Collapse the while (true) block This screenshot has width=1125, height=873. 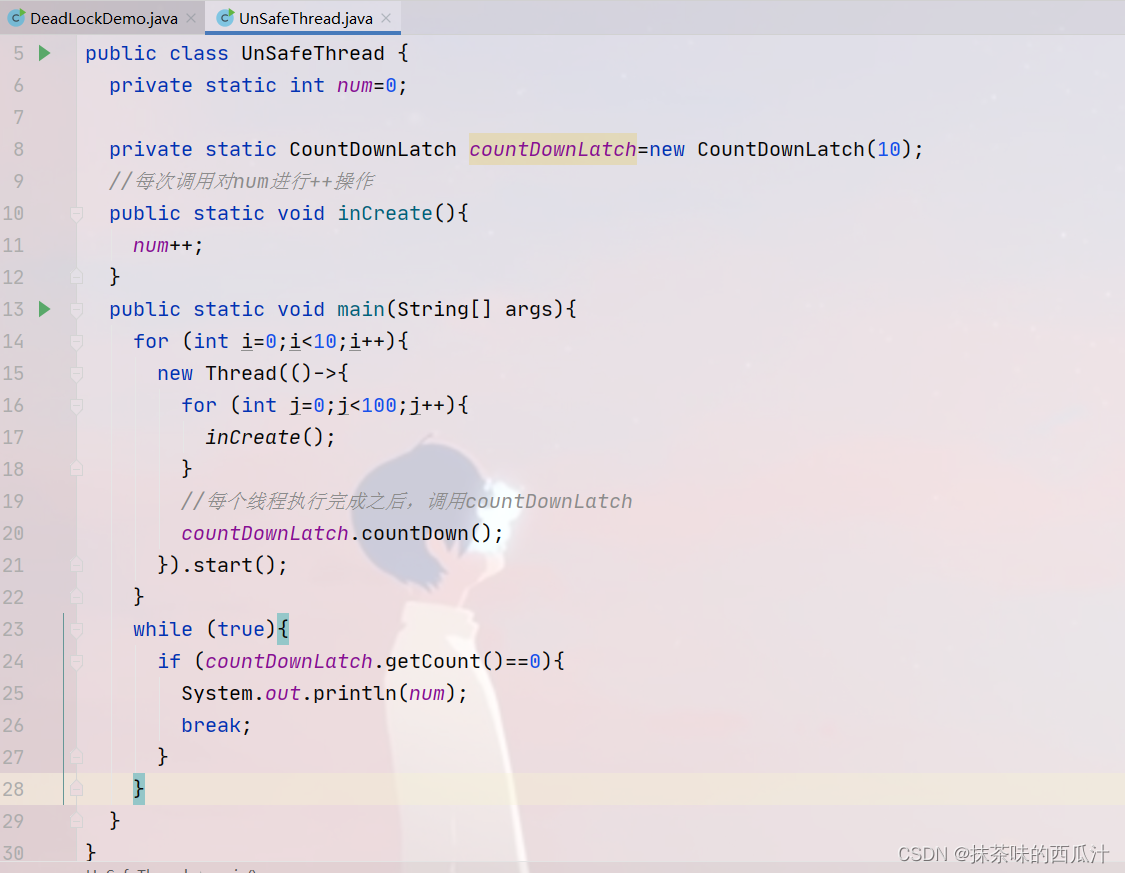tap(77, 629)
